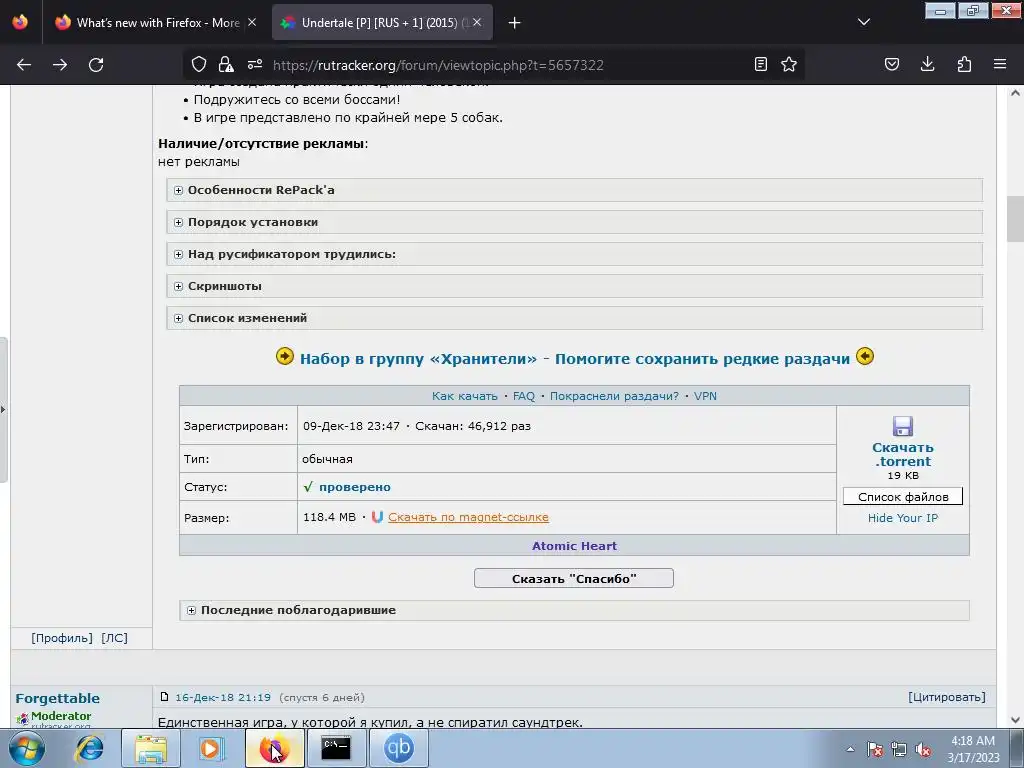Open Покраснели раздачи? link
The height and width of the screenshot is (768, 1024).
(x=614, y=396)
